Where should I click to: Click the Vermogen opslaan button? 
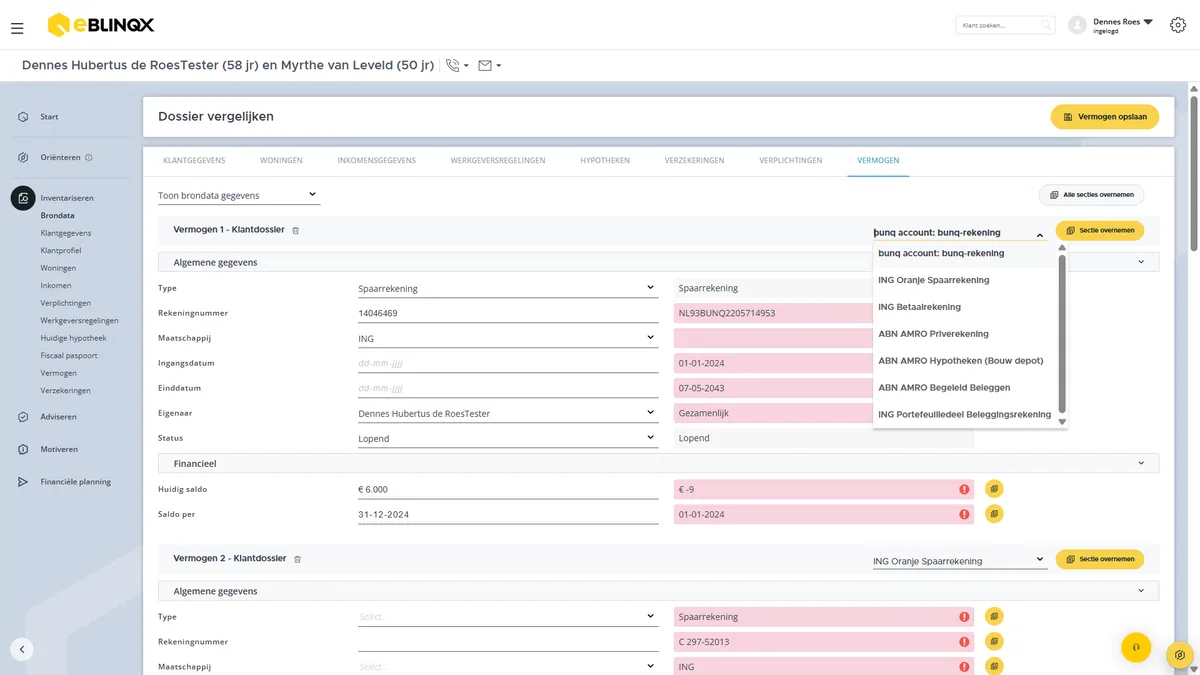pyautogui.click(x=1105, y=117)
